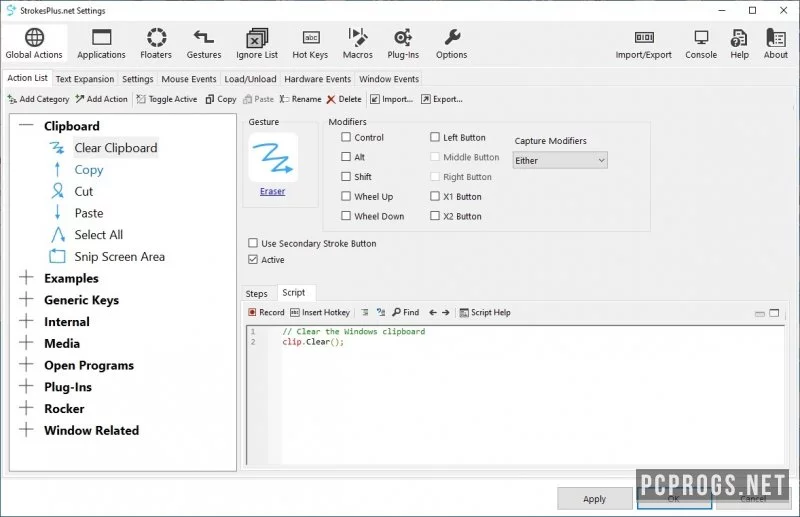This screenshot has width=800, height=517.
Task: Open the About dialog
Action: 776,44
